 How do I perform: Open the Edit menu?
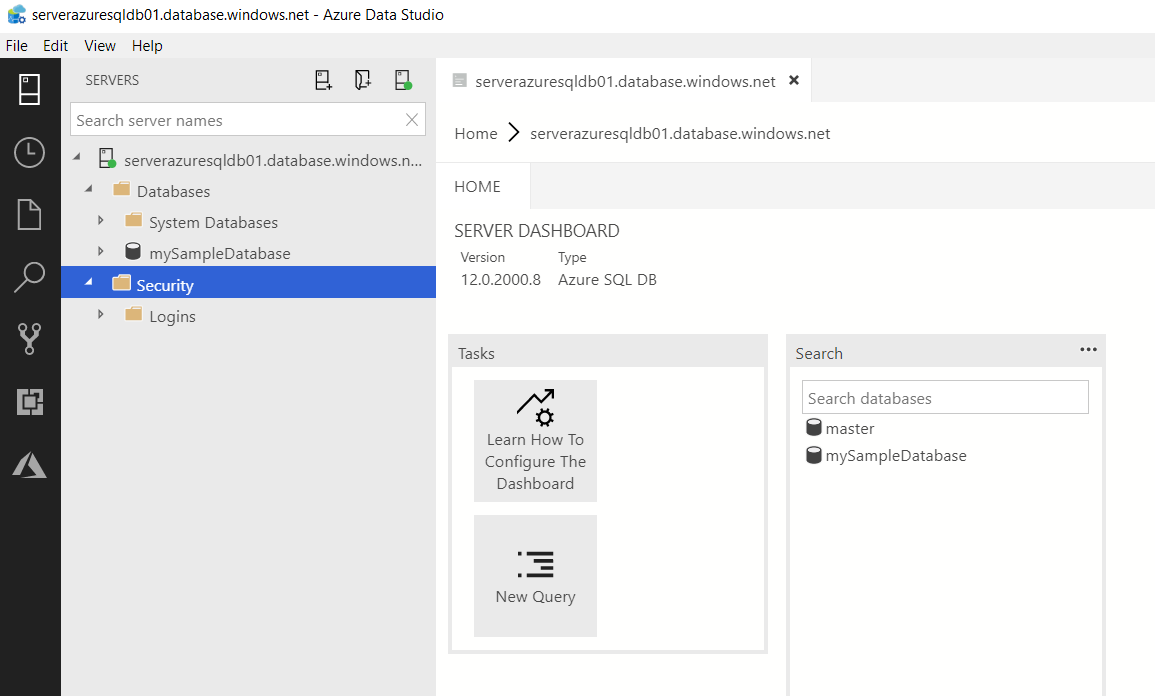[x=55, y=46]
